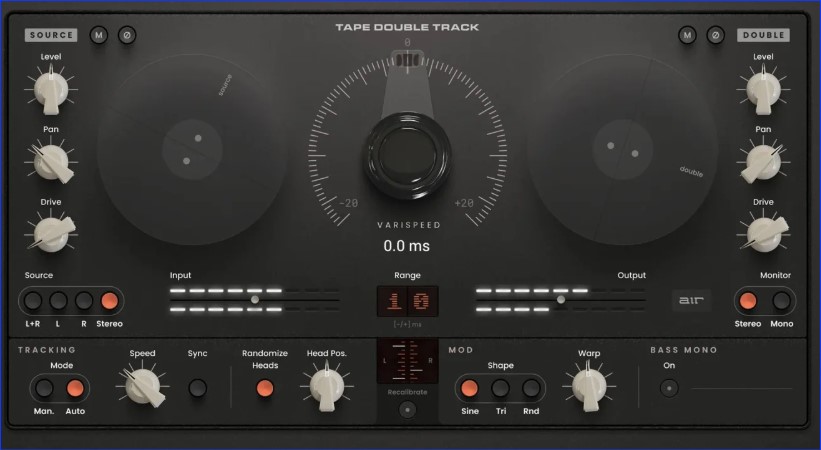This screenshot has height=450, width=821.
Task: Click the Tracking Speed knob
Action: (142, 387)
